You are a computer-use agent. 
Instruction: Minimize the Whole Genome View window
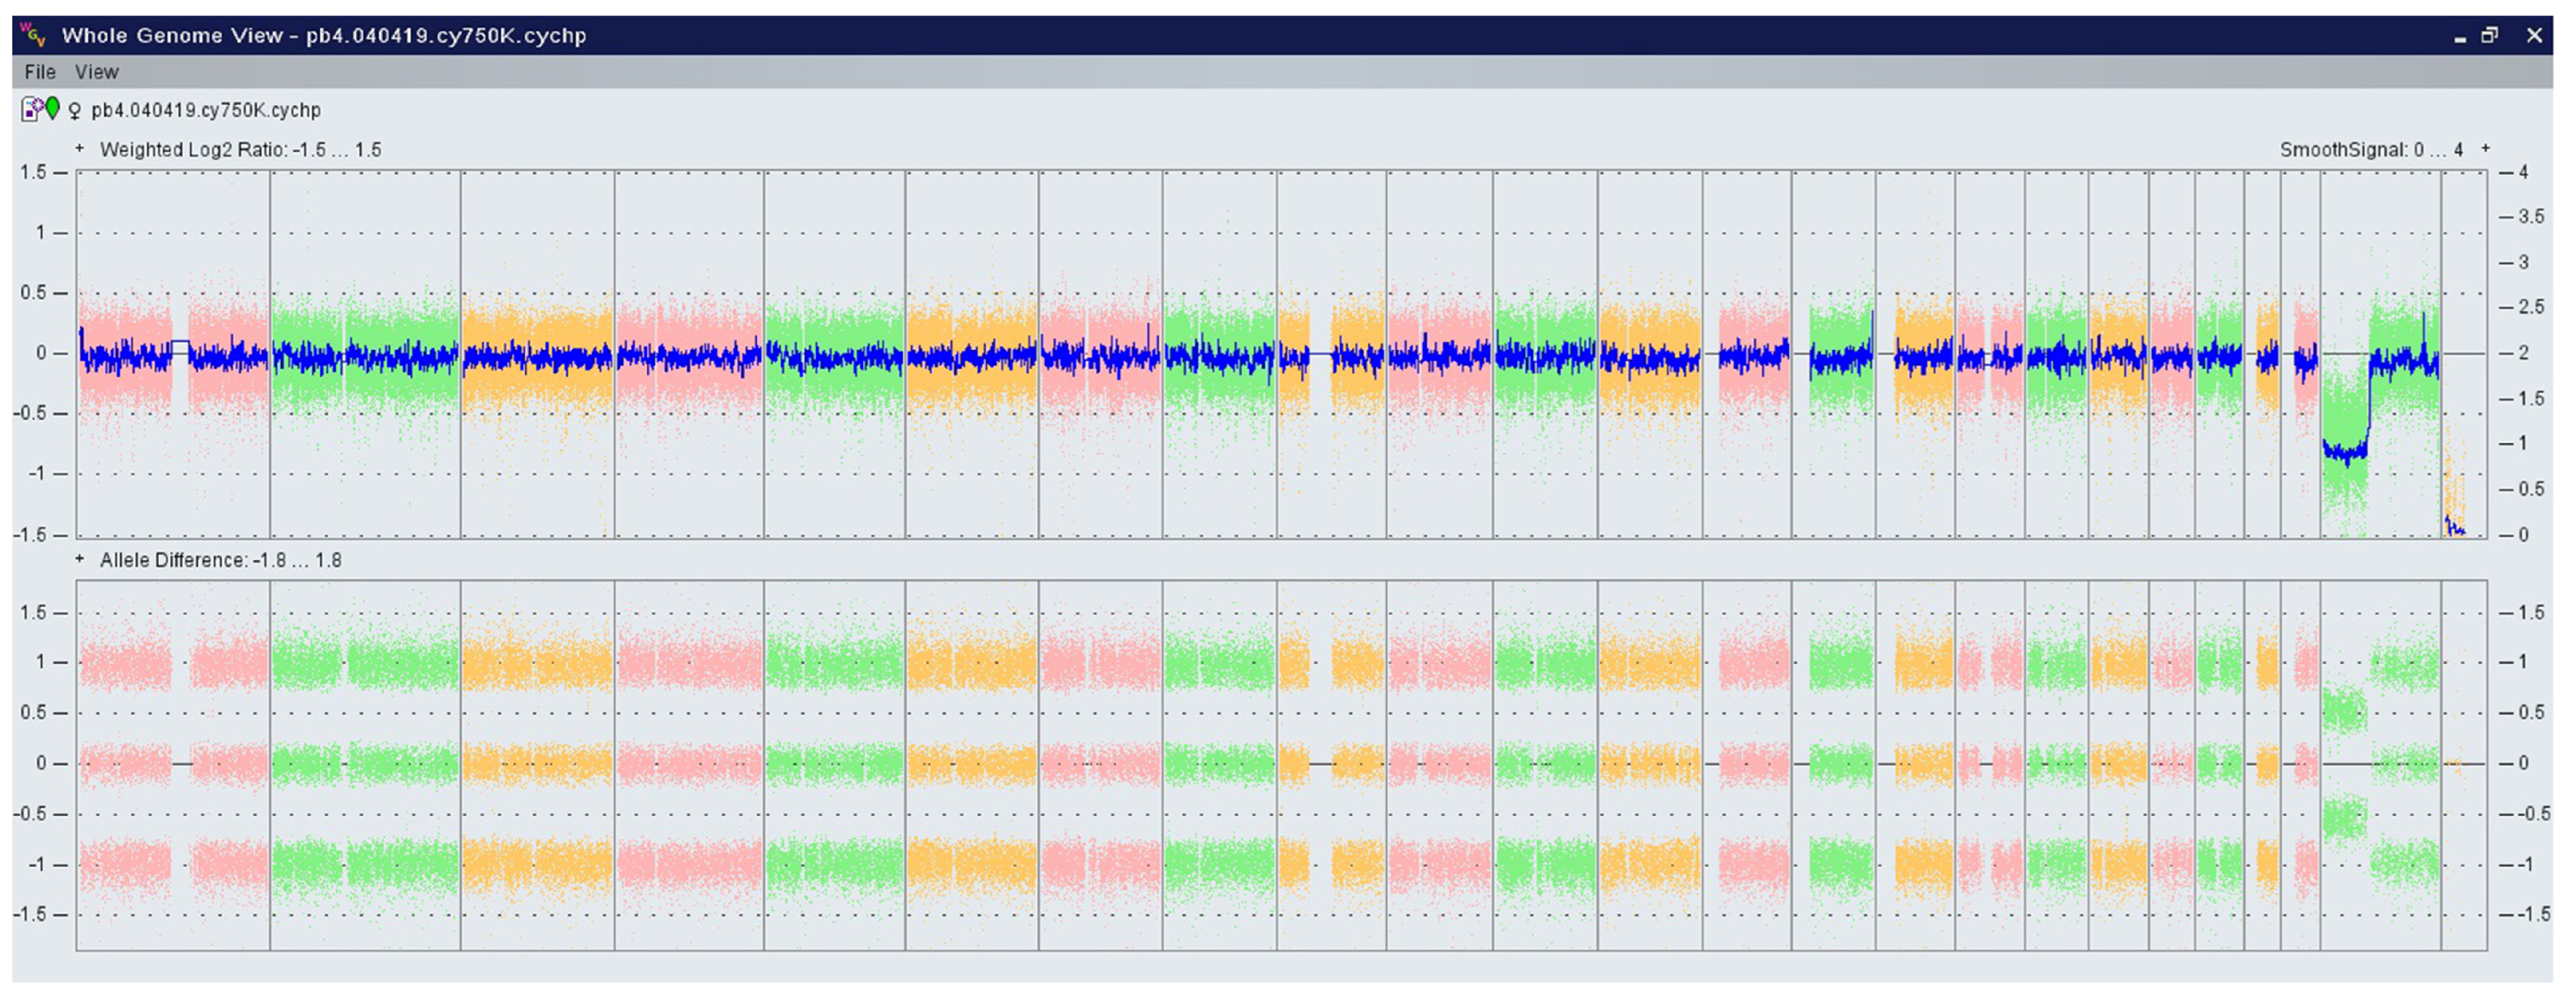pyautogui.click(x=2459, y=37)
